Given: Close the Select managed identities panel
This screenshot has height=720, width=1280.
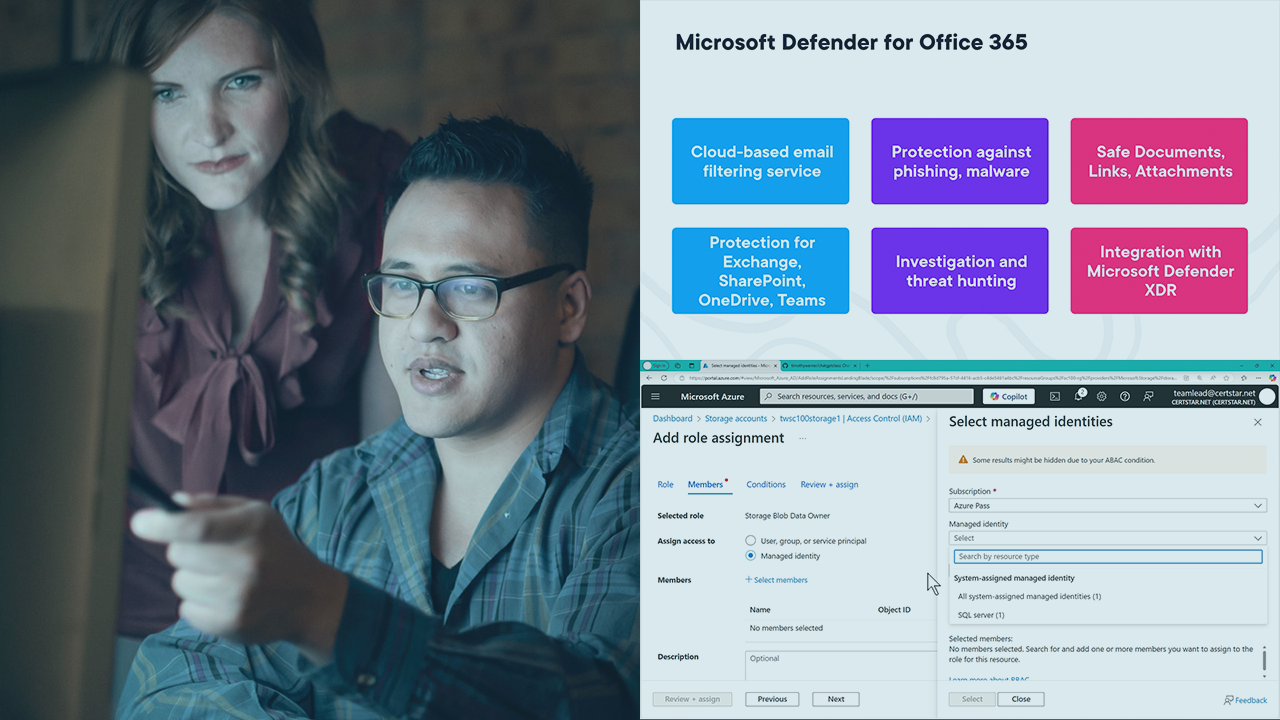Looking at the screenshot, I should click(x=1257, y=422).
